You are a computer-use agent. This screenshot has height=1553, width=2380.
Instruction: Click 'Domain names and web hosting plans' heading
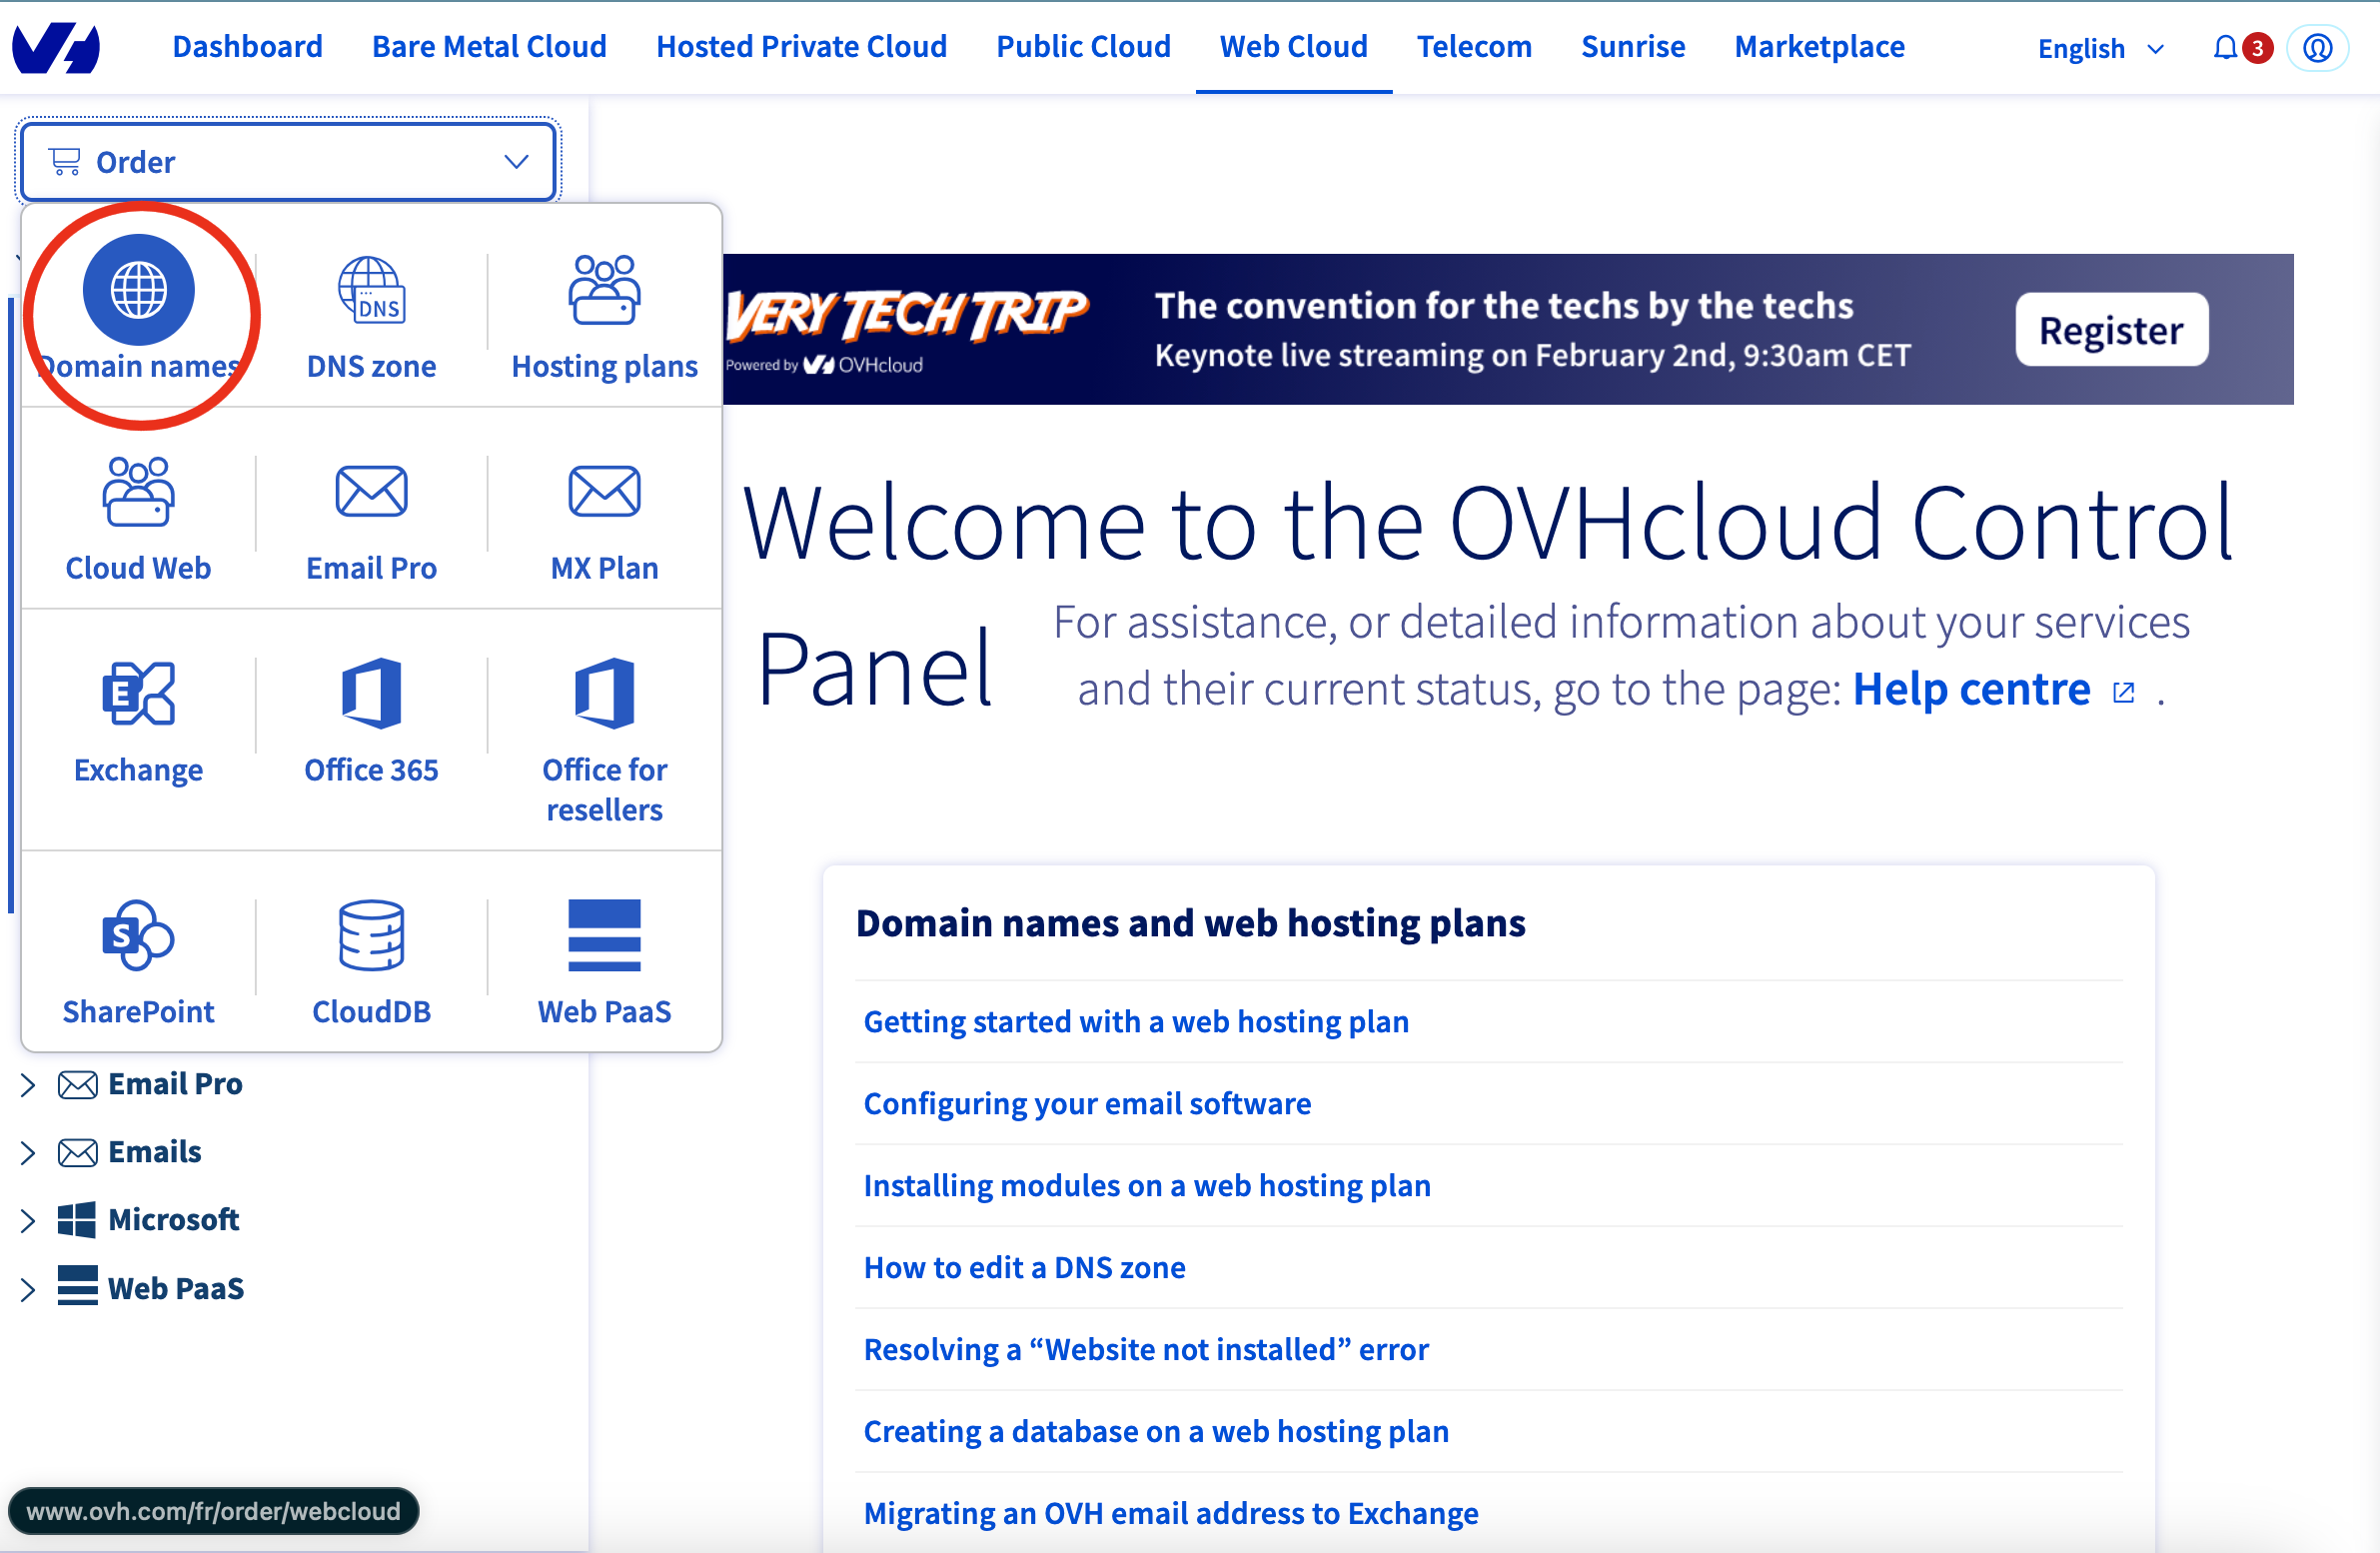[1190, 923]
